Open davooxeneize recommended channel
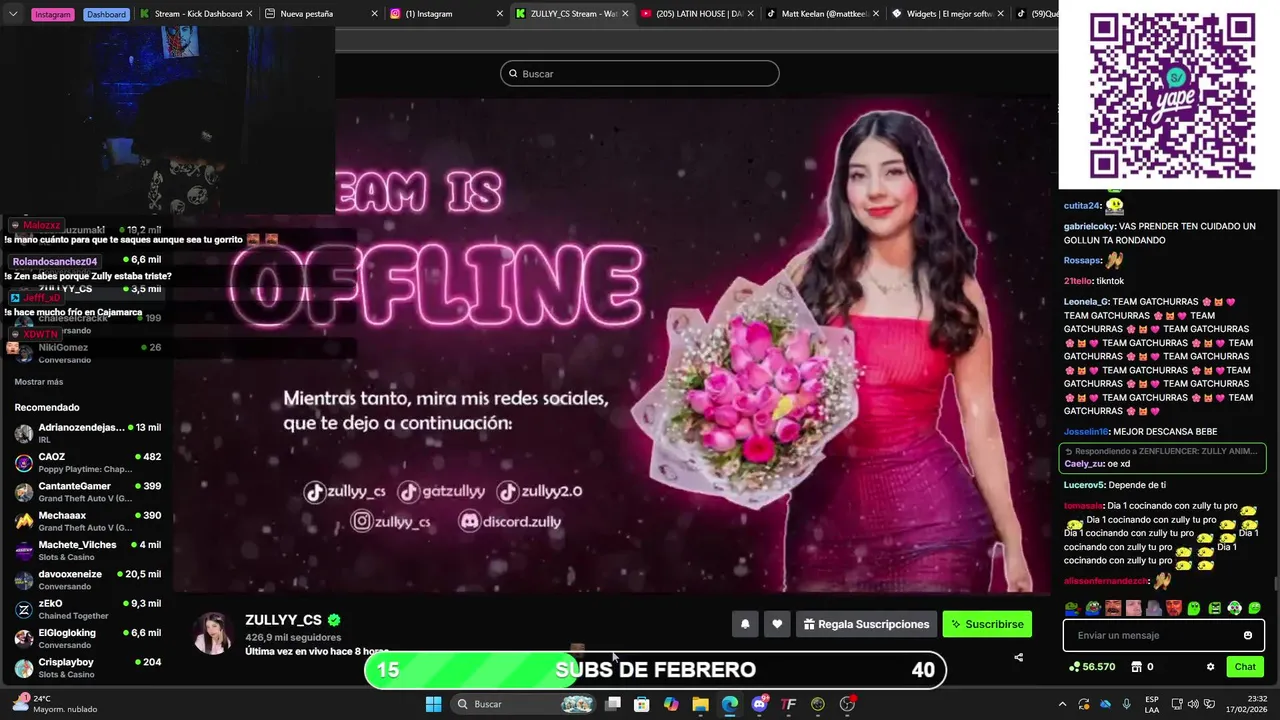1280x720 pixels. click(x=87, y=580)
